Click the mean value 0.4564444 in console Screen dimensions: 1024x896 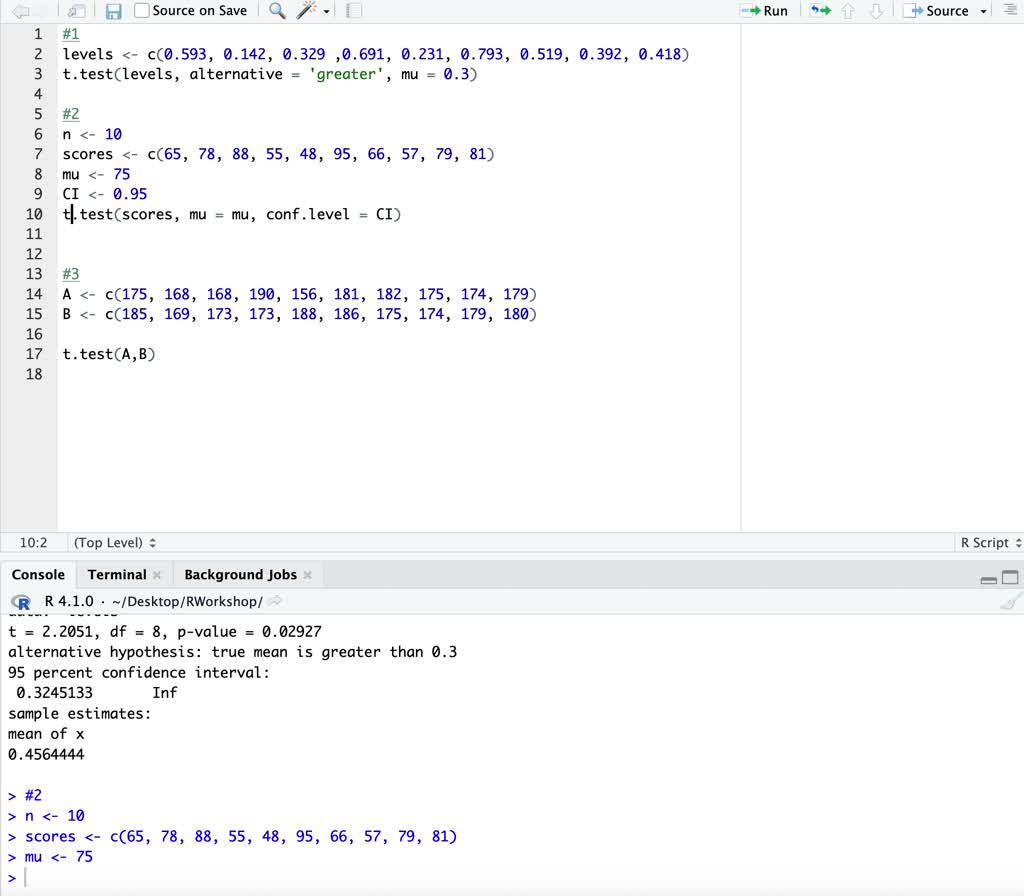pyautogui.click(x=46, y=755)
